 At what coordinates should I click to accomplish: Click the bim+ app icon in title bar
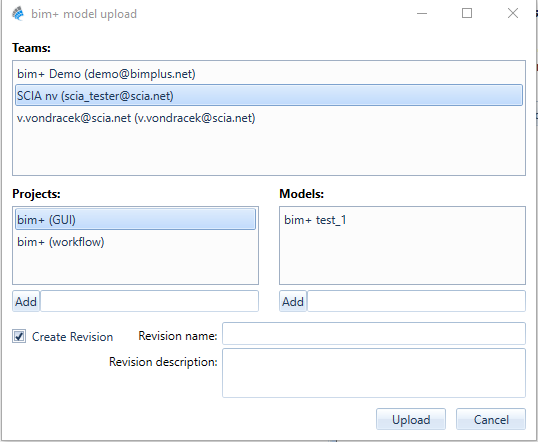pos(18,14)
